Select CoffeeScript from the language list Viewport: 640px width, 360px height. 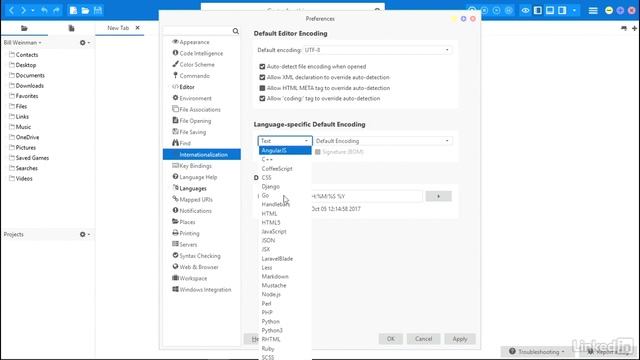click(x=285, y=169)
